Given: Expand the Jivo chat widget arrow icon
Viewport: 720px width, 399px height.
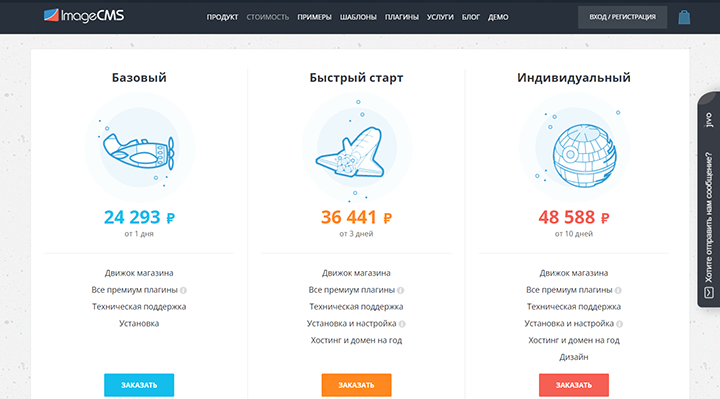Looking at the screenshot, I should coord(709,292).
